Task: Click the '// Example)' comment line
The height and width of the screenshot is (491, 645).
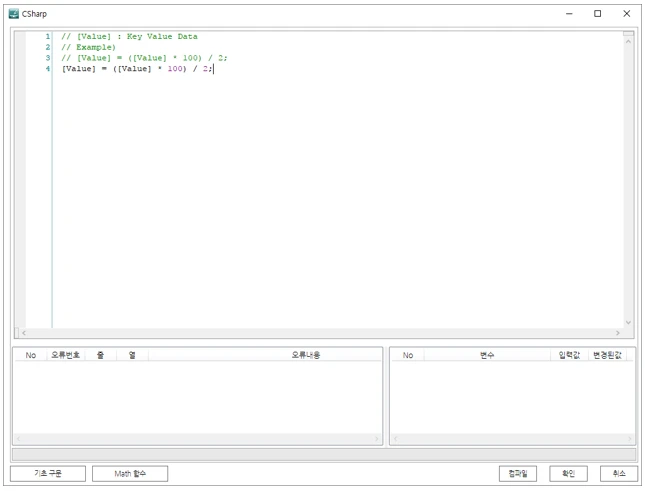Action: (x=88, y=47)
